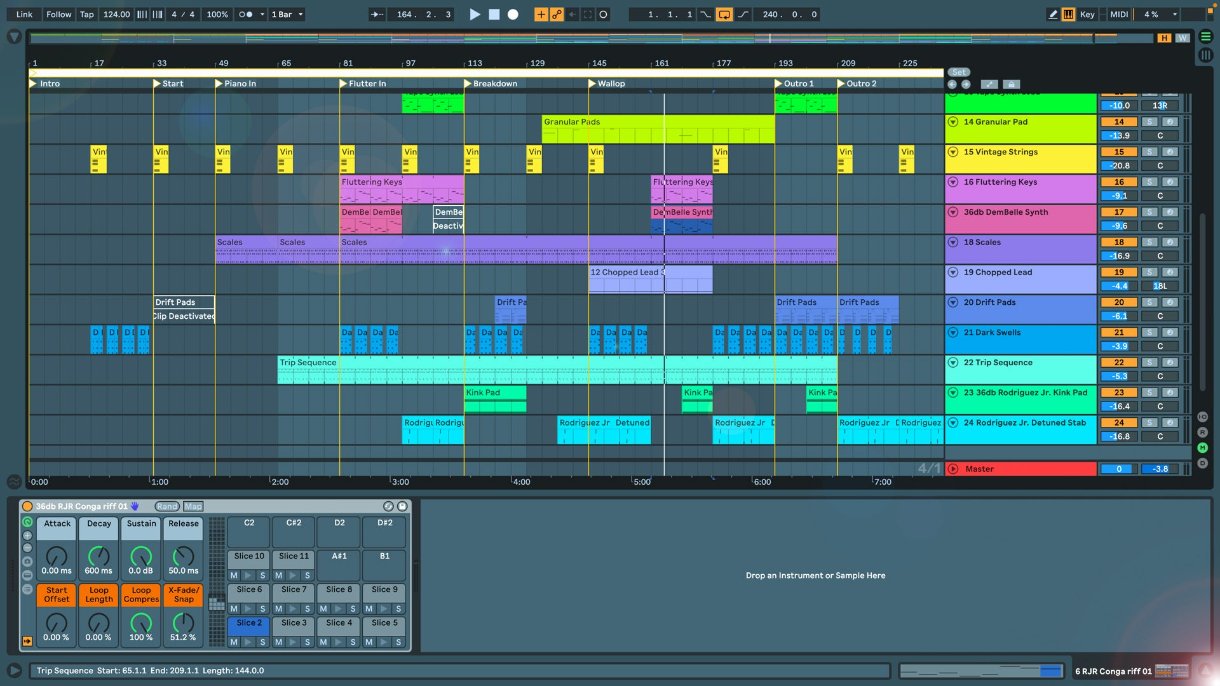
Task: Enable the computer MIDI keyboard icon
Action: (1068, 15)
